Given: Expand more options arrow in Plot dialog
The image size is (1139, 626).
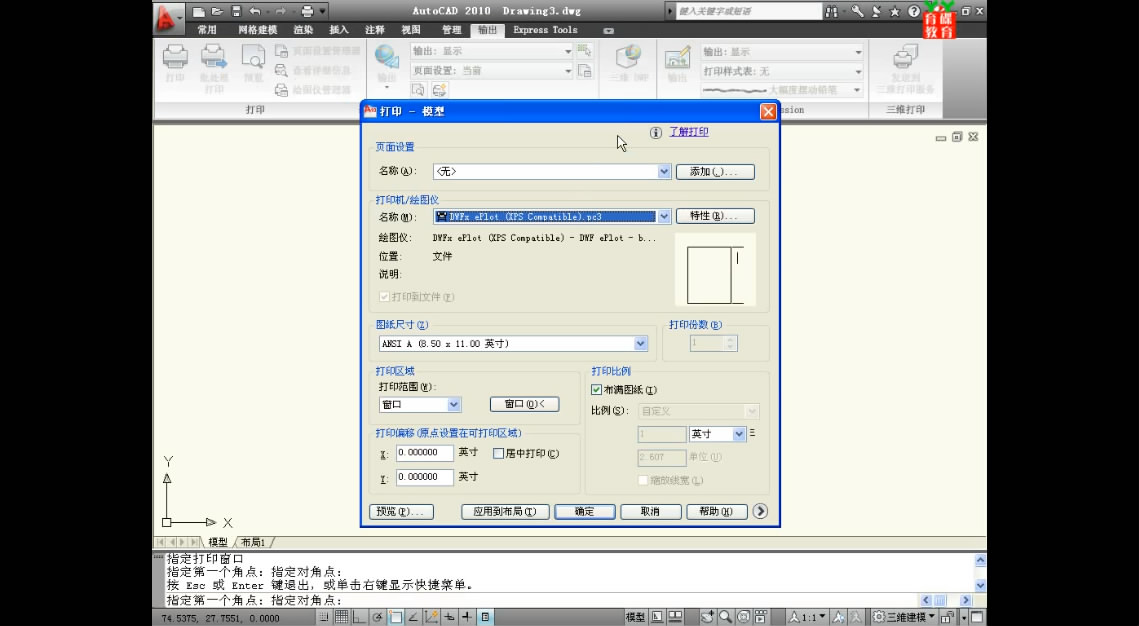Looking at the screenshot, I should (x=760, y=511).
